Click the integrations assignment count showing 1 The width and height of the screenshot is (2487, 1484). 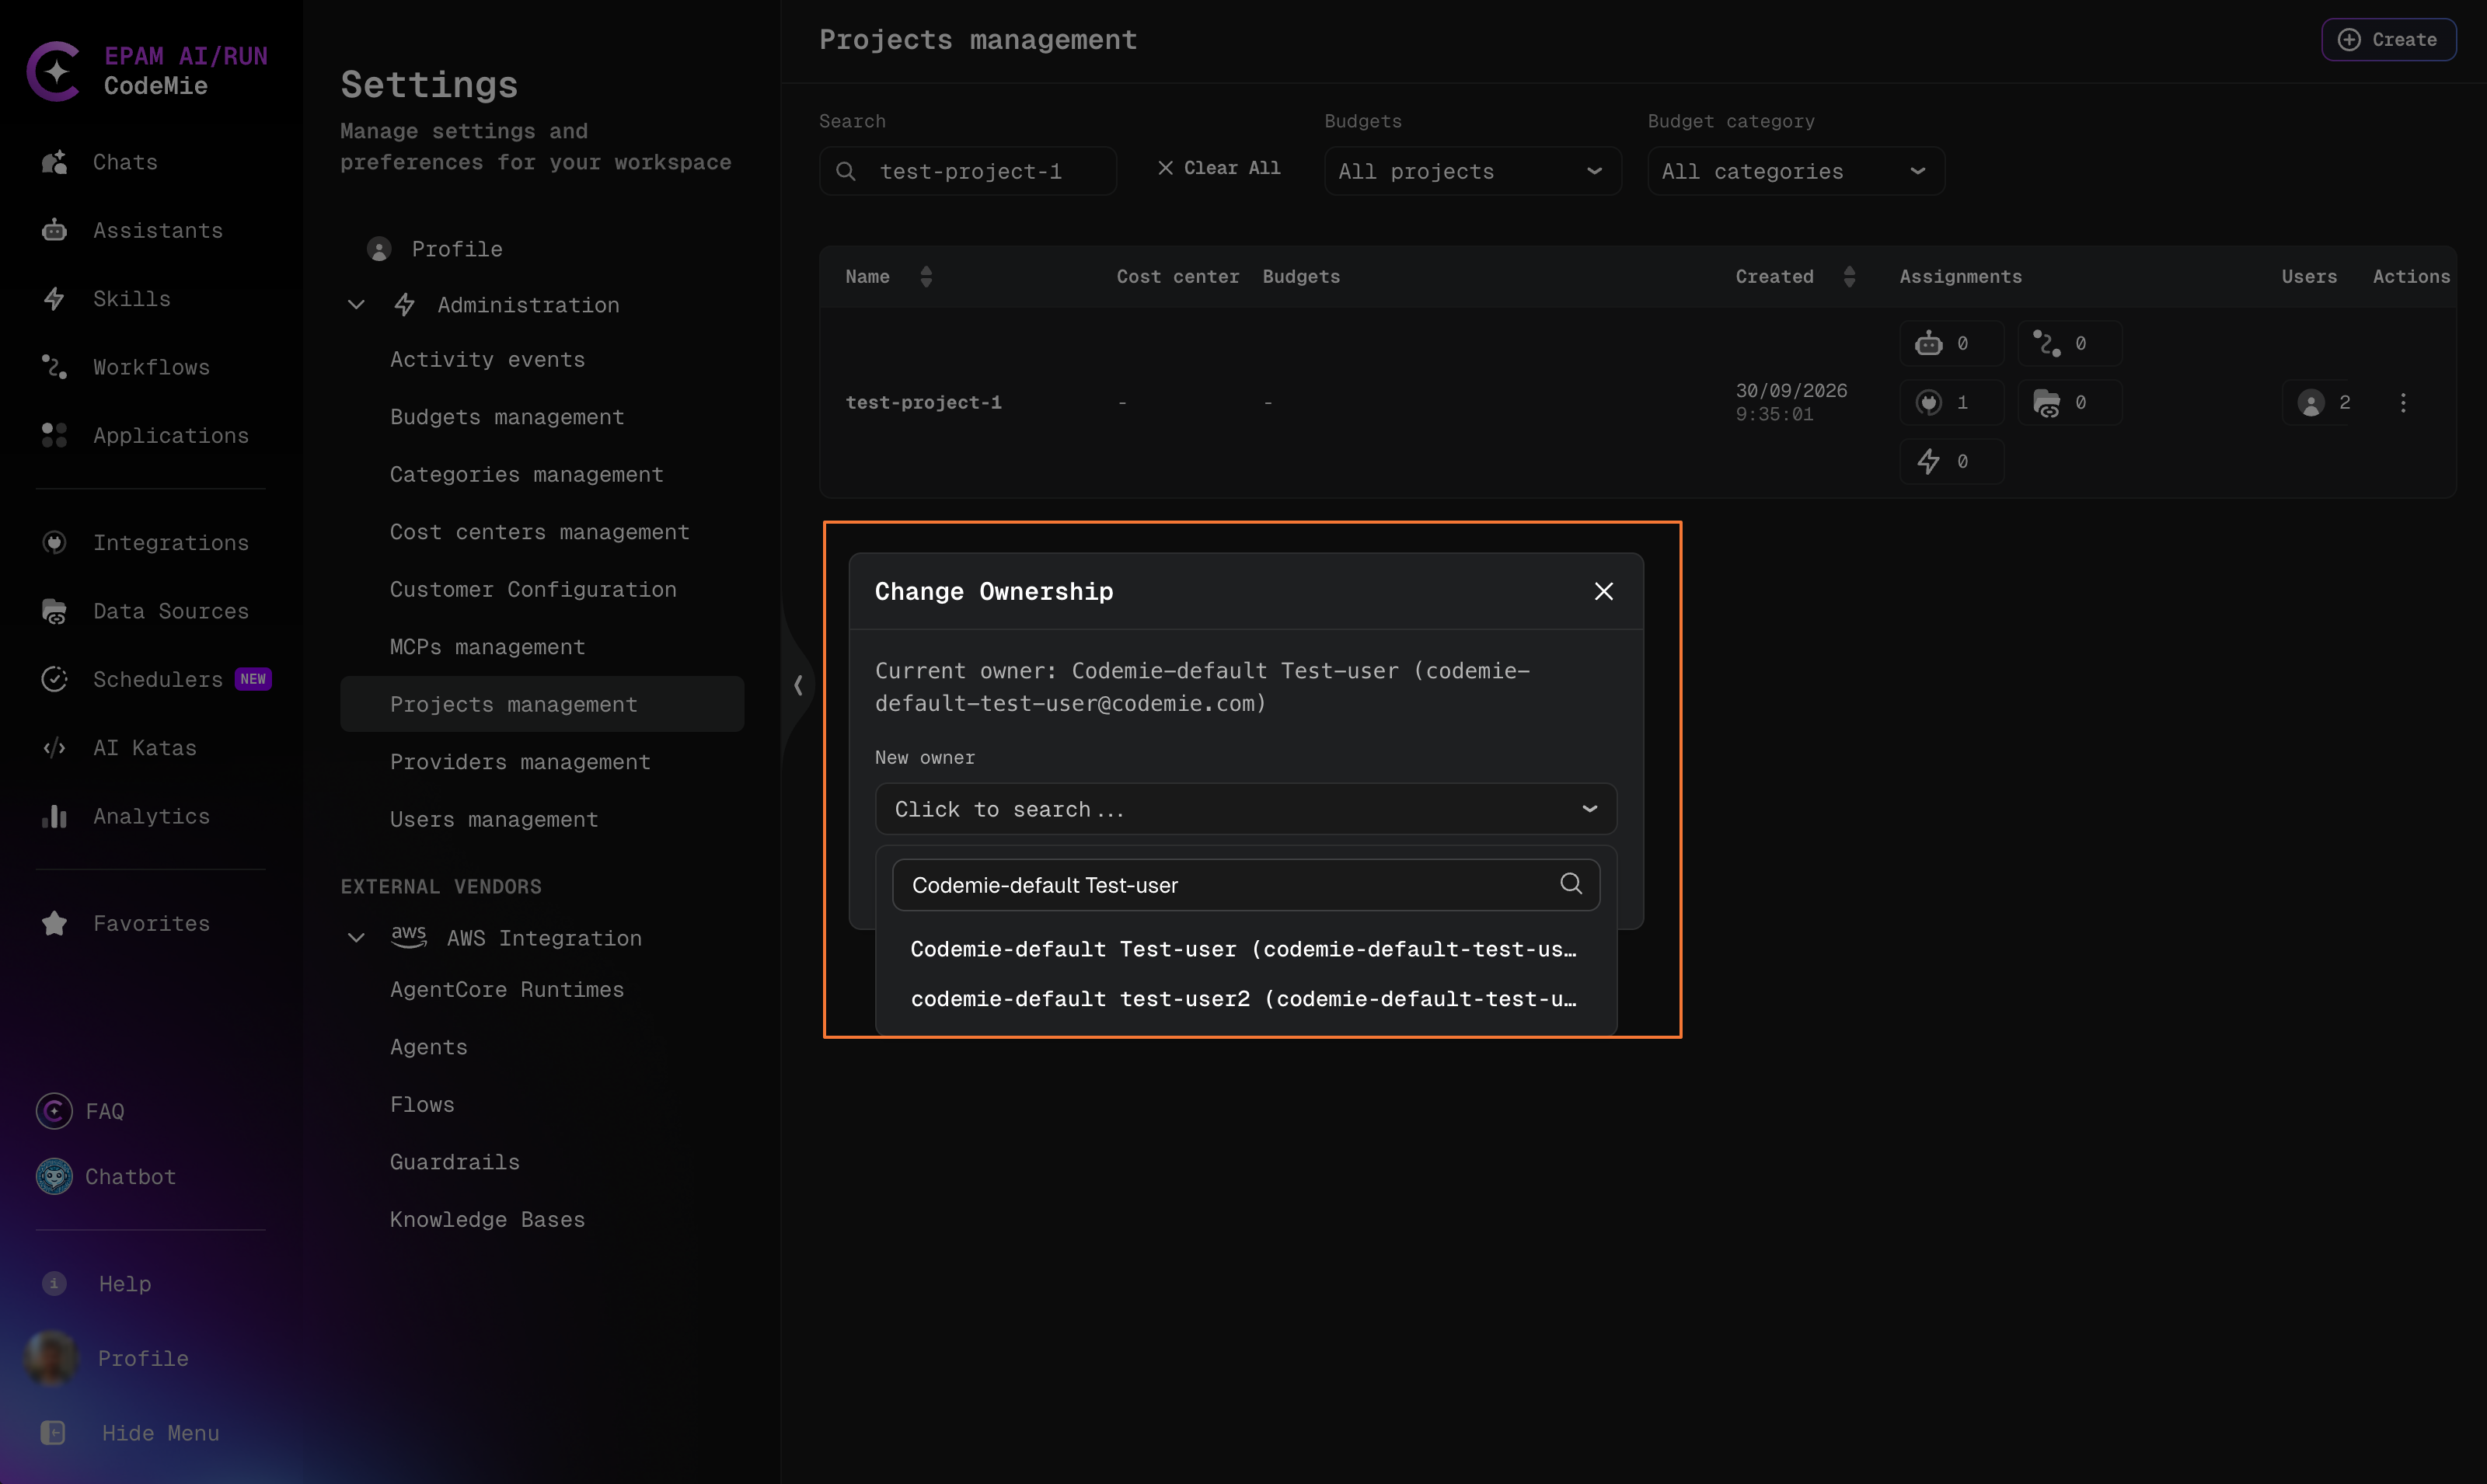[x=1951, y=402]
